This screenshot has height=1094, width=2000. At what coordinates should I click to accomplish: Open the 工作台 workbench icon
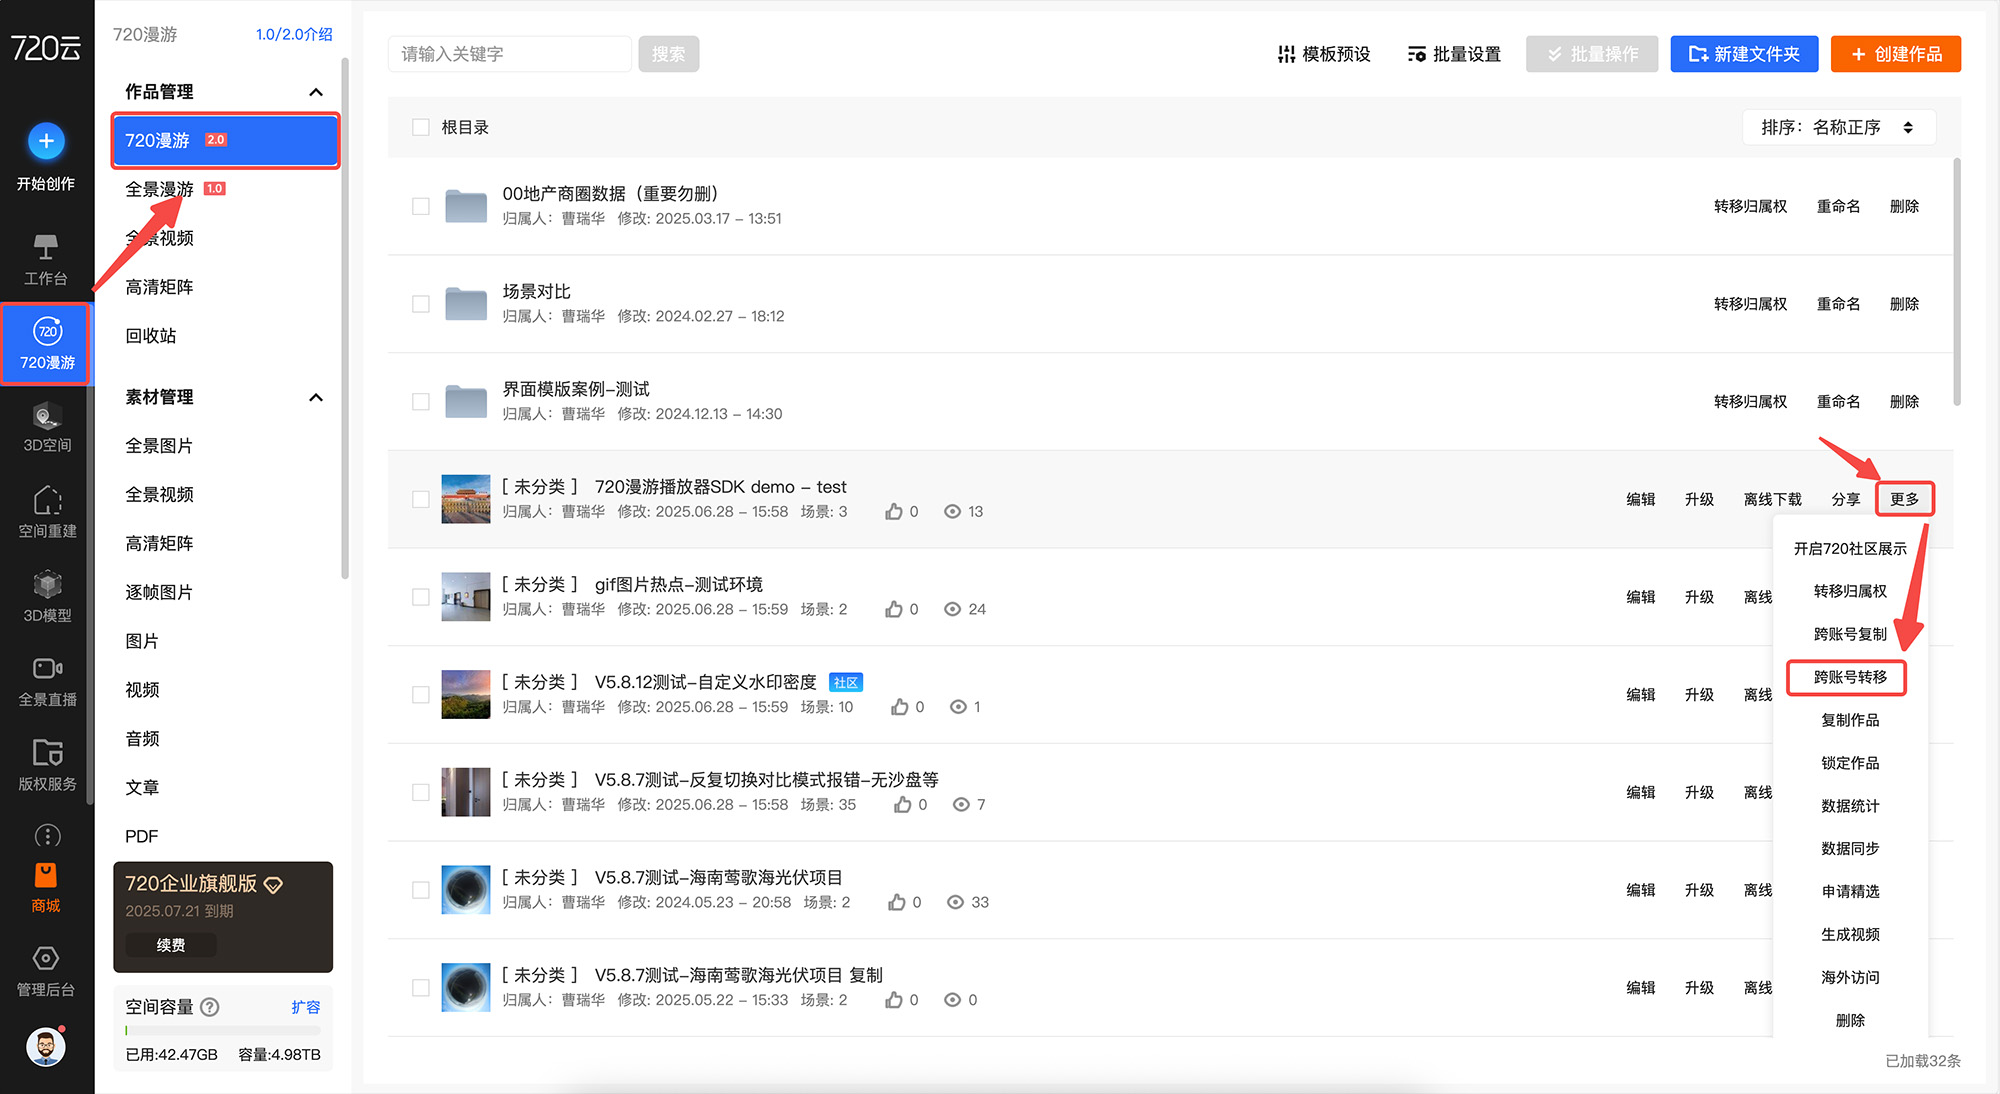tap(46, 247)
